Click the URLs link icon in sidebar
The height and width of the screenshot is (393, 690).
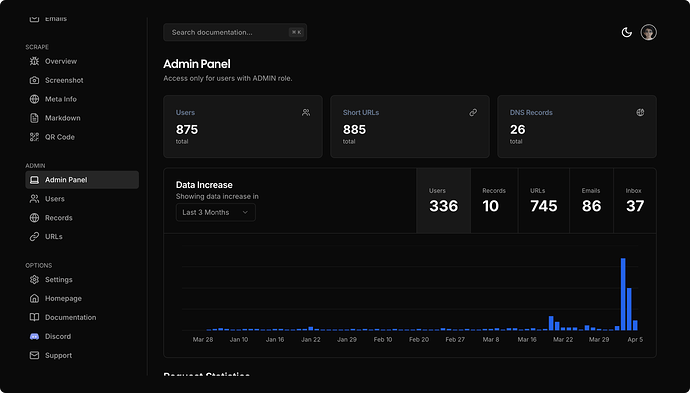tap(34, 236)
